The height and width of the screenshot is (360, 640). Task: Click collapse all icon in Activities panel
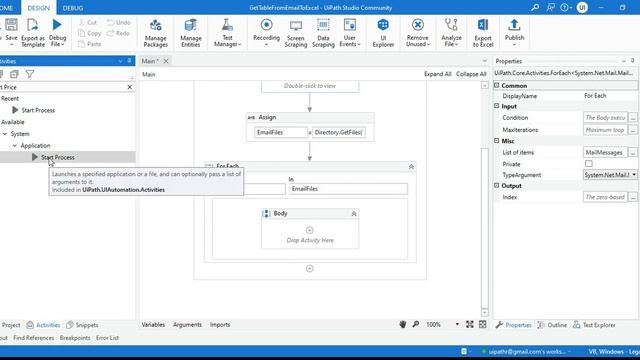pos(14,74)
